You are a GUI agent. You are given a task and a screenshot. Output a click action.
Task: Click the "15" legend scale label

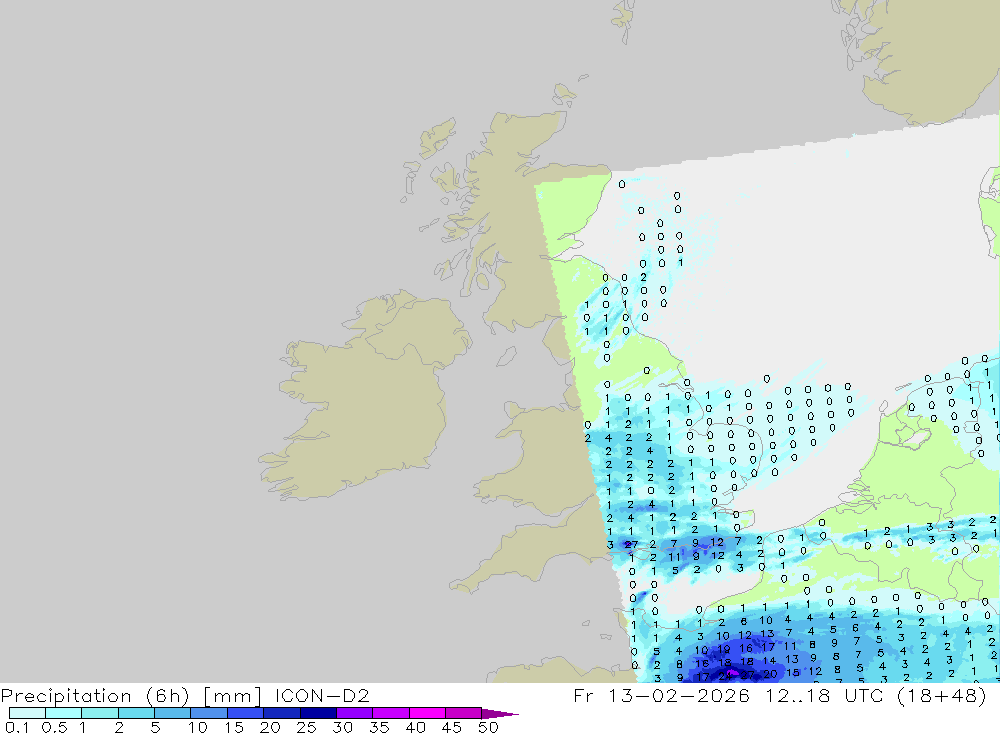click(x=234, y=727)
